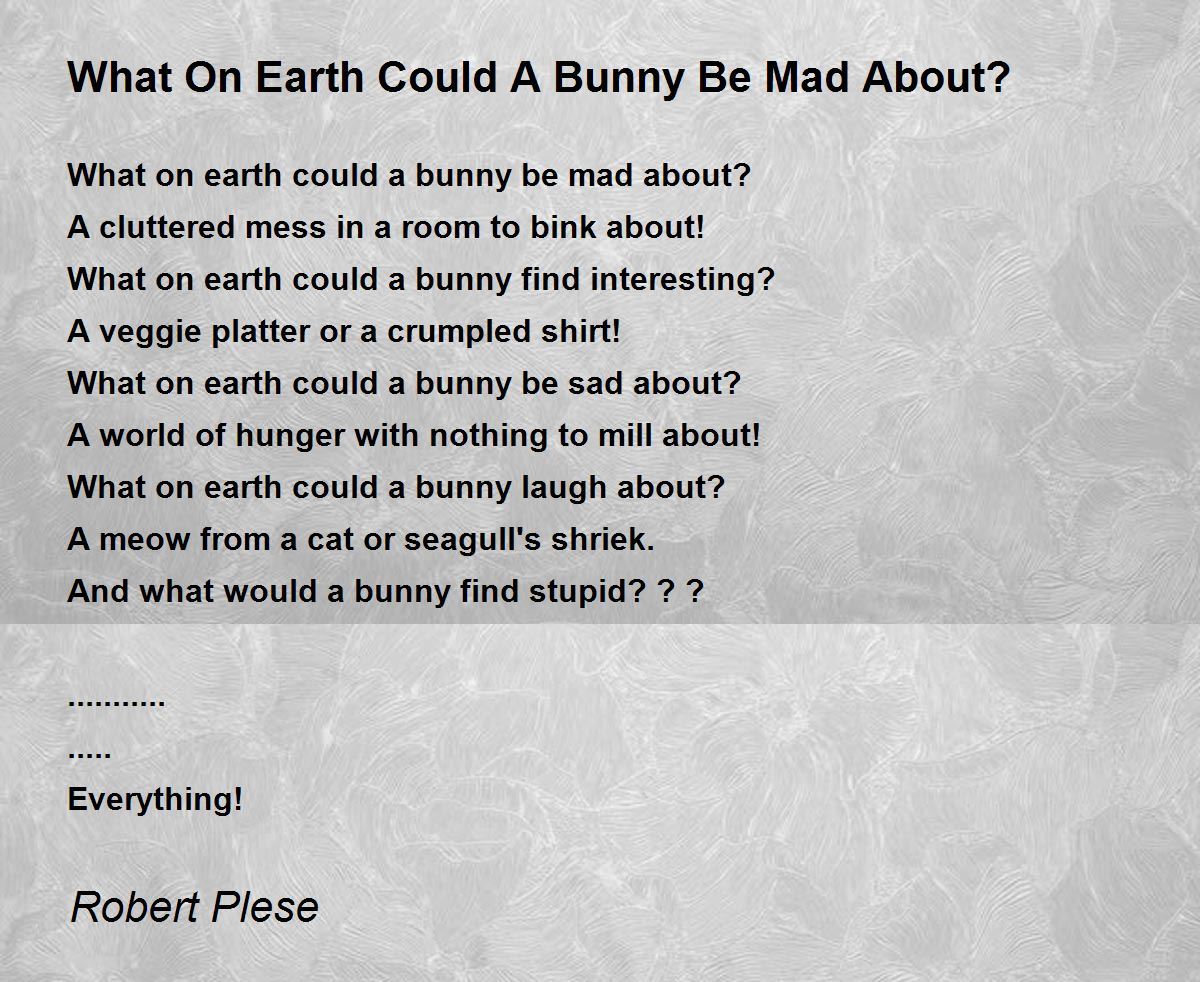Image resolution: width=1200 pixels, height=982 pixels.
Task: Select the first line about a mad bunny
Action: tap(408, 175)
